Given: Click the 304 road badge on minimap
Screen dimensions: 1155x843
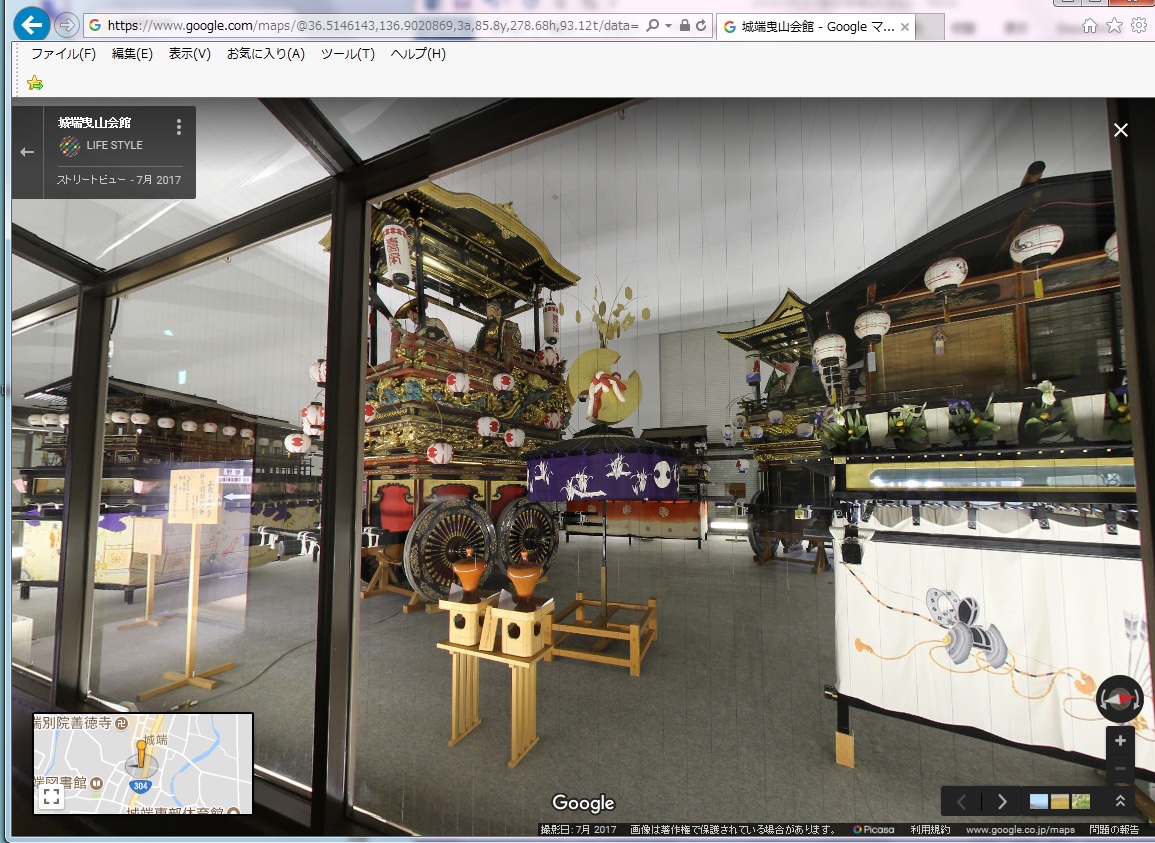Looking at the screenshot, I should tap(141, 786).
